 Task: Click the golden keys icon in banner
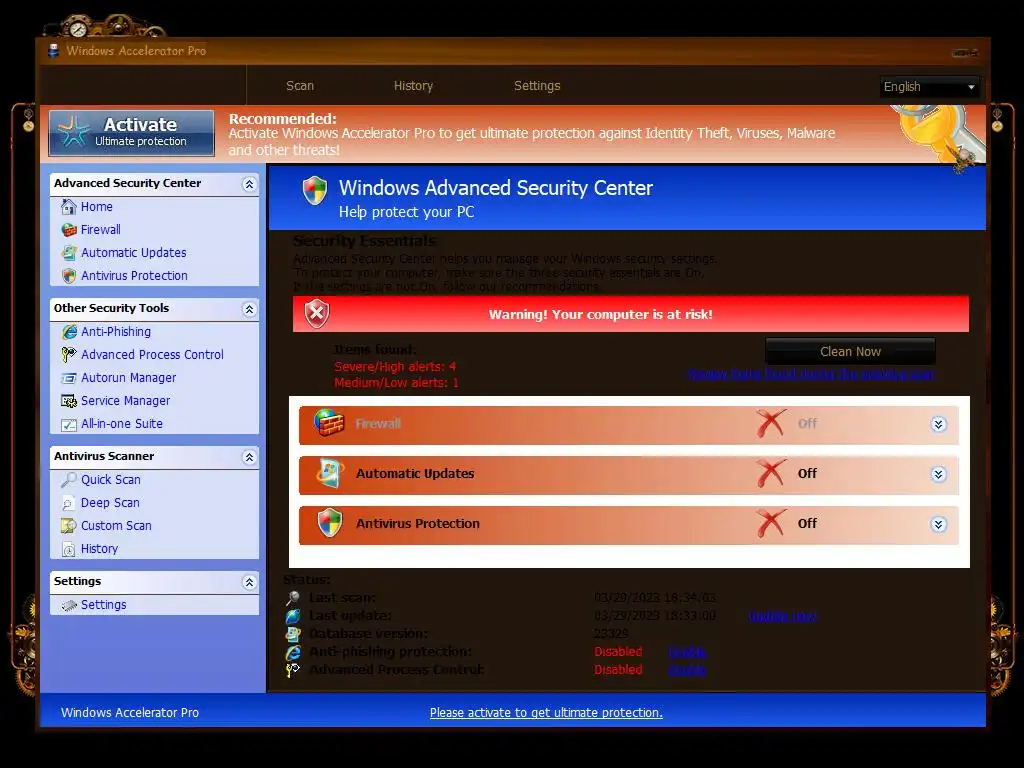[x=940, y=137]
